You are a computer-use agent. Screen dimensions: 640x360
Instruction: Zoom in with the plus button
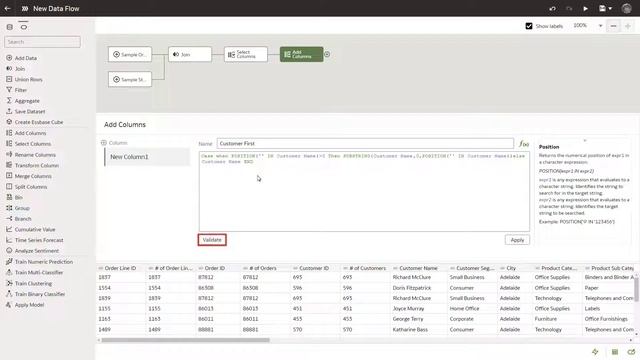[x=628, y=26]
